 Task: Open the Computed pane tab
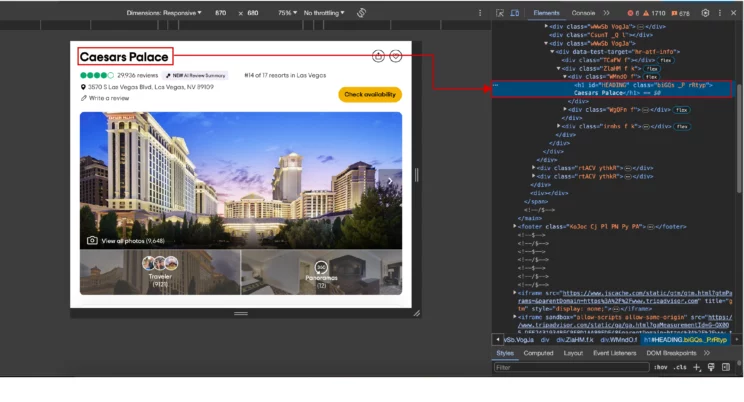[538, 353]
